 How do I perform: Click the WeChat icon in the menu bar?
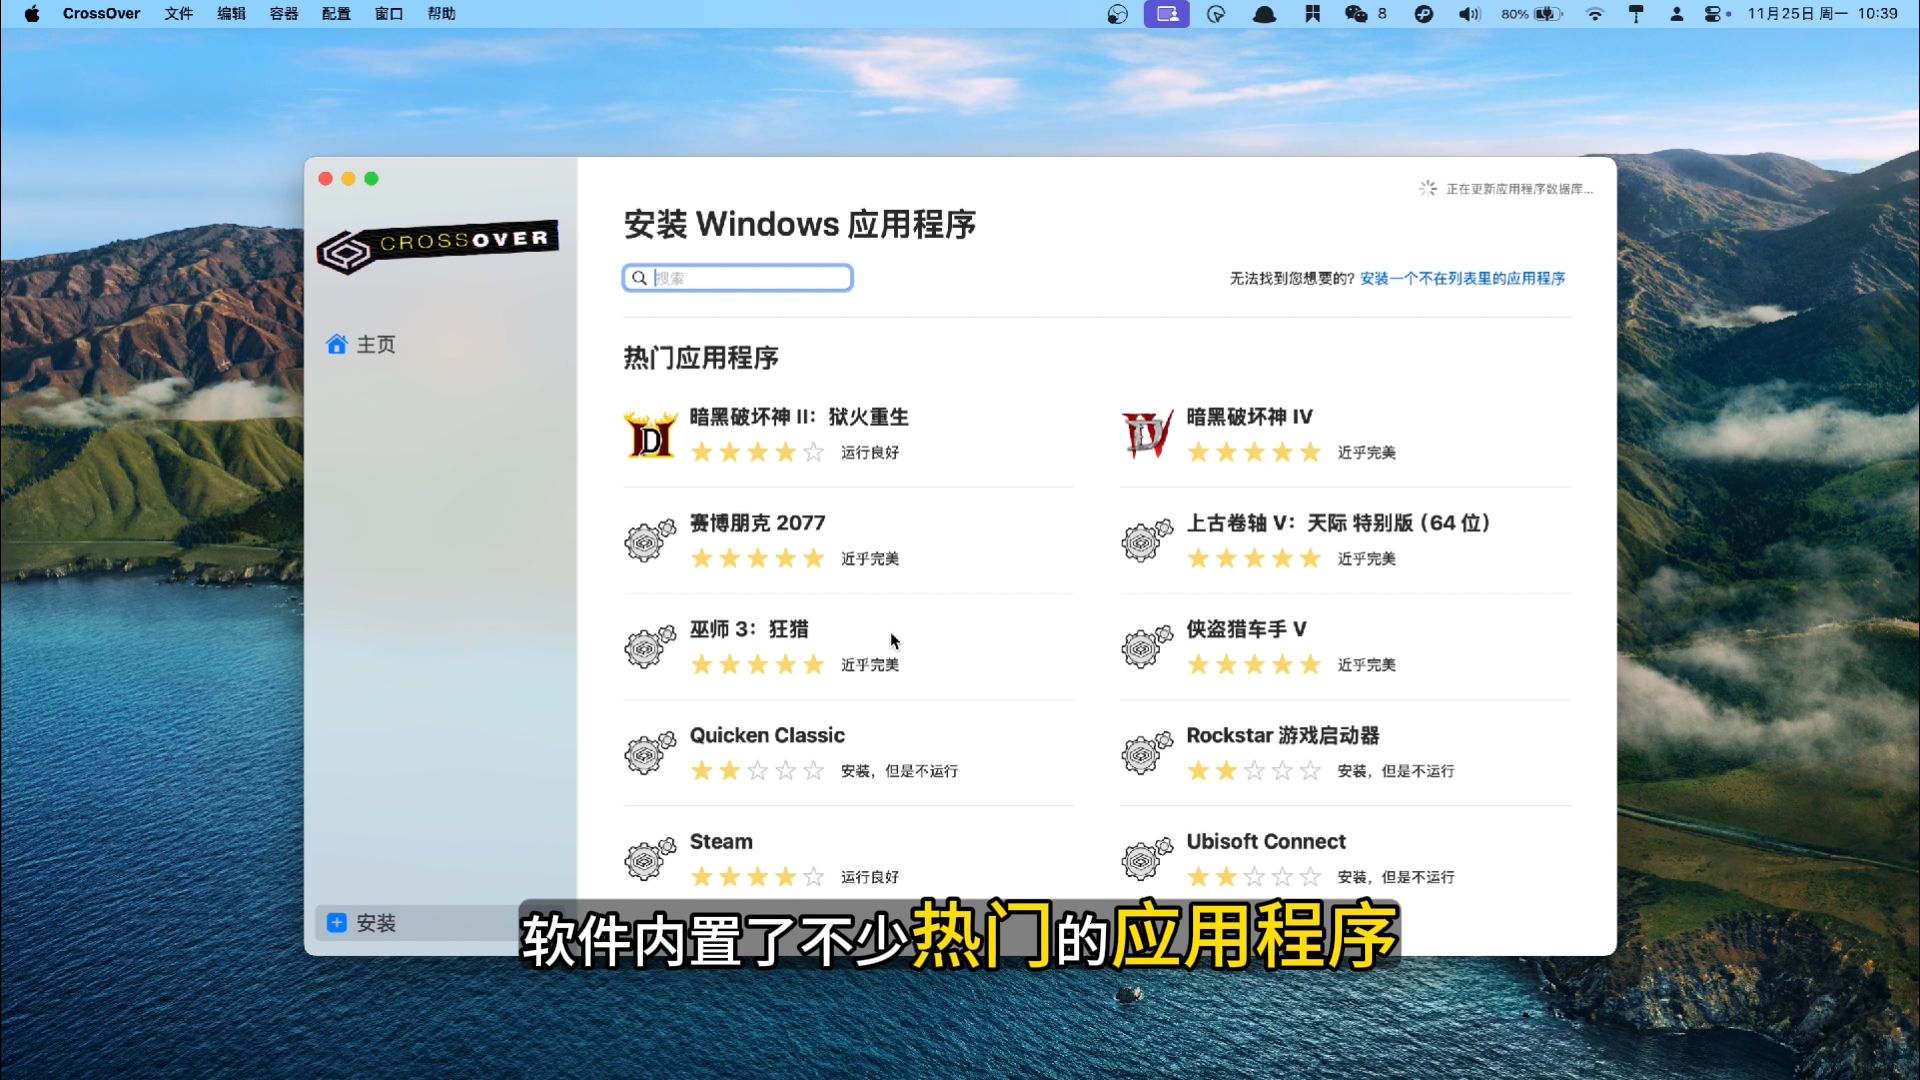(1356, 14)
